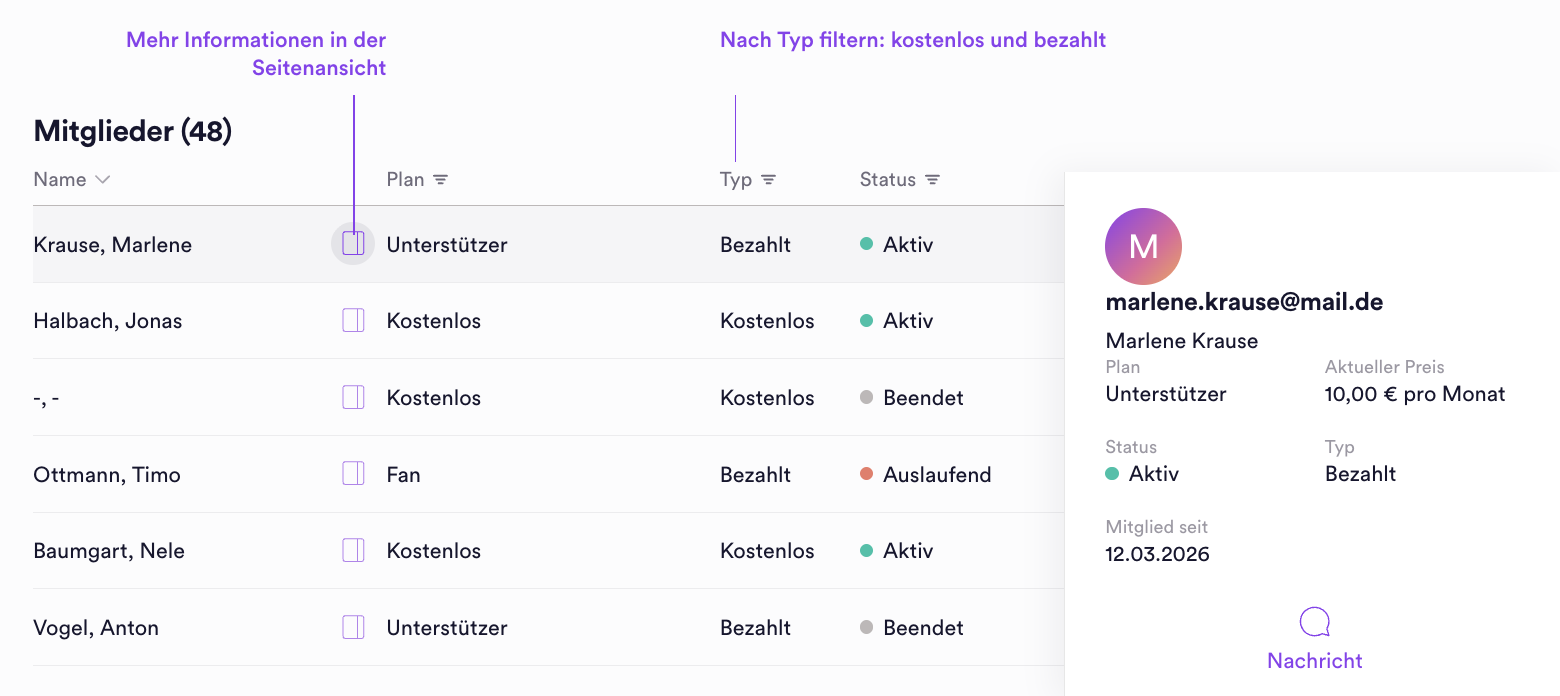Click the Nachricht speech bubble icon
This screenshot has height=696, width=1560.
point(1315,622)
